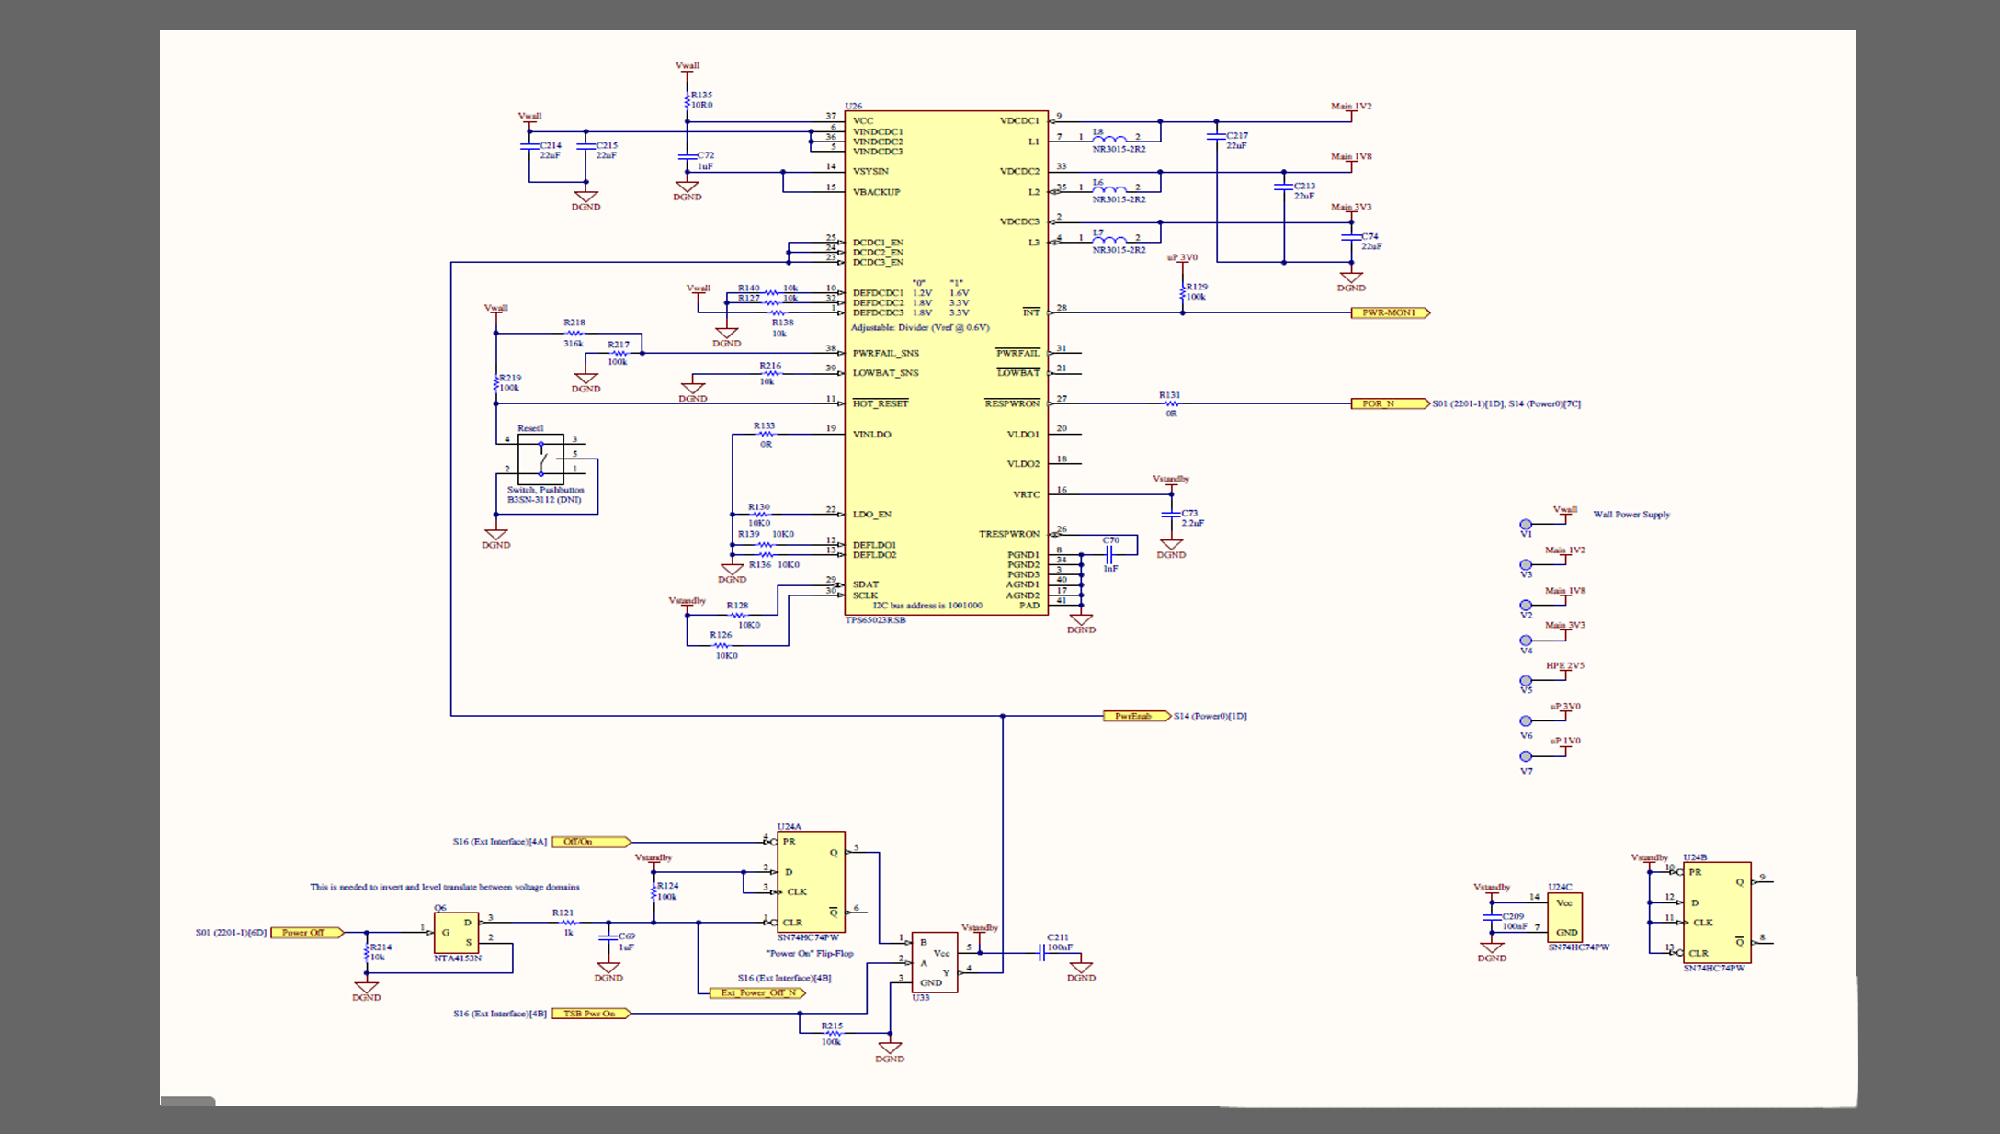Image resolution: width=2000 pixels, height=1134 pixels.
Task: Select capacitor C69 1uF symbol
Action: tap(608, 938)
